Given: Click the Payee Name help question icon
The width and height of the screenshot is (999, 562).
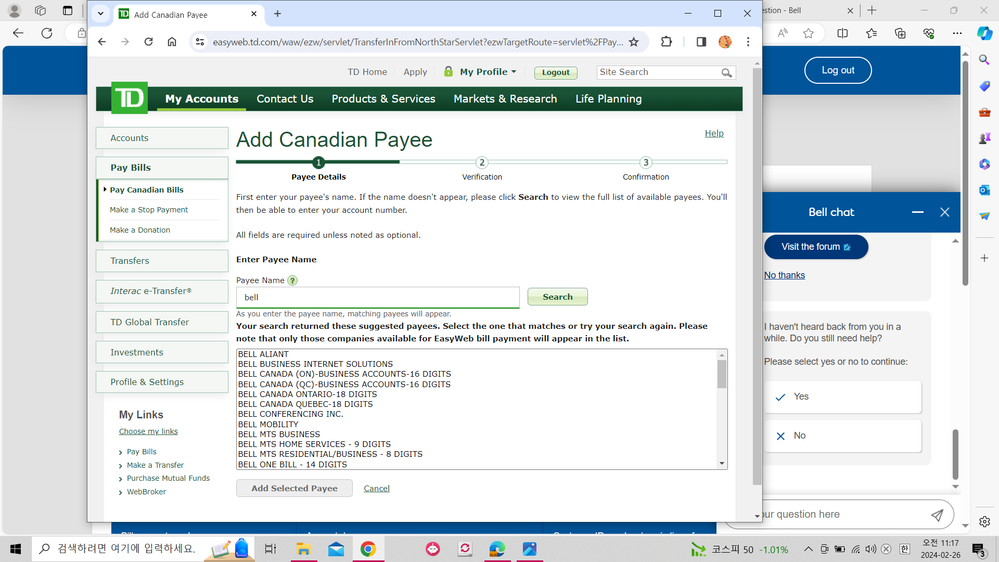Looking at the screenshot, I should tap(293, 281).
